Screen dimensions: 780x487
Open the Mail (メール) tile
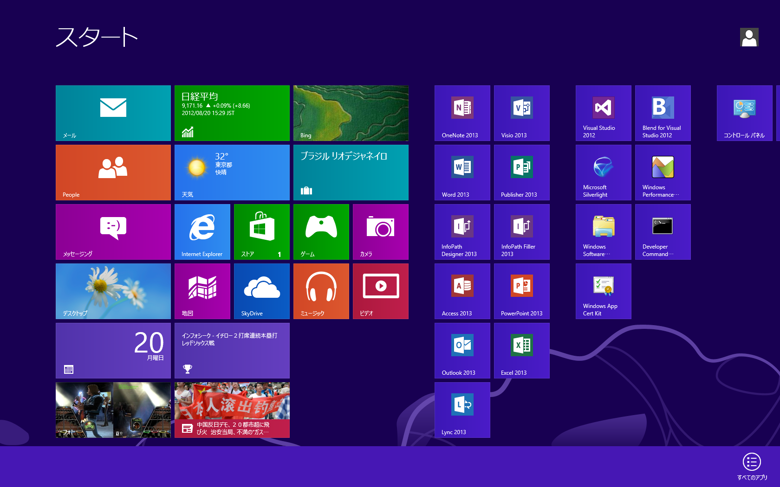pos(113,113)
